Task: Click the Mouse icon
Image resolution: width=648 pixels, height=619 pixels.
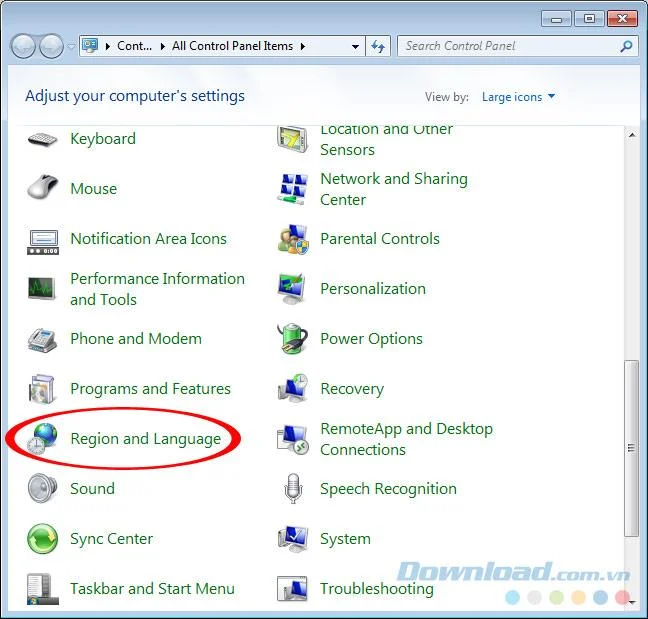Action: point(43,187)
